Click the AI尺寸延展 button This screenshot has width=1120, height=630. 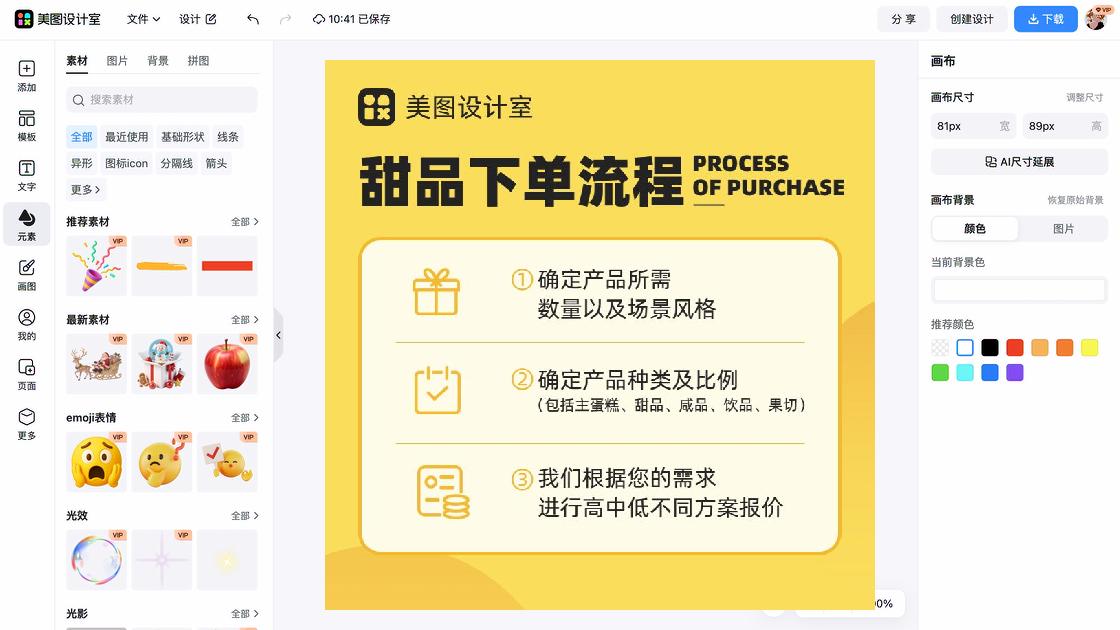coord(1018,161)
